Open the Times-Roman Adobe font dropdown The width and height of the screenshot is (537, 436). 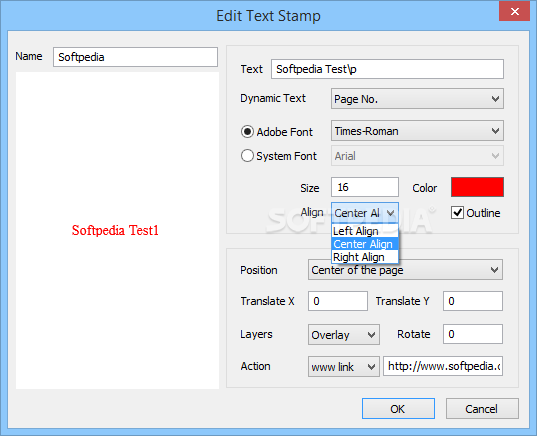[417, 130]
